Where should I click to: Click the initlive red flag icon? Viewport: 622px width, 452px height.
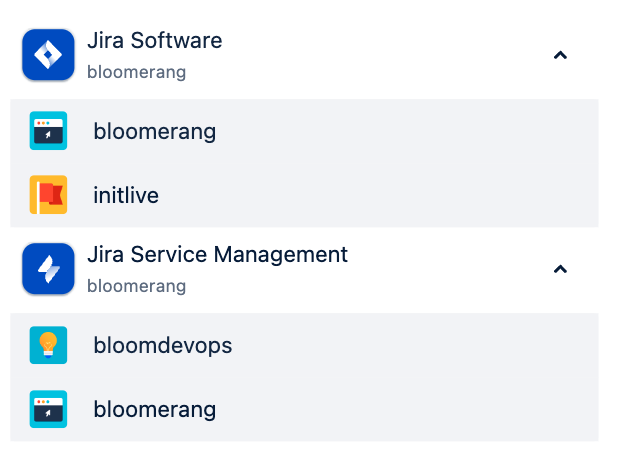click(48, 195)
